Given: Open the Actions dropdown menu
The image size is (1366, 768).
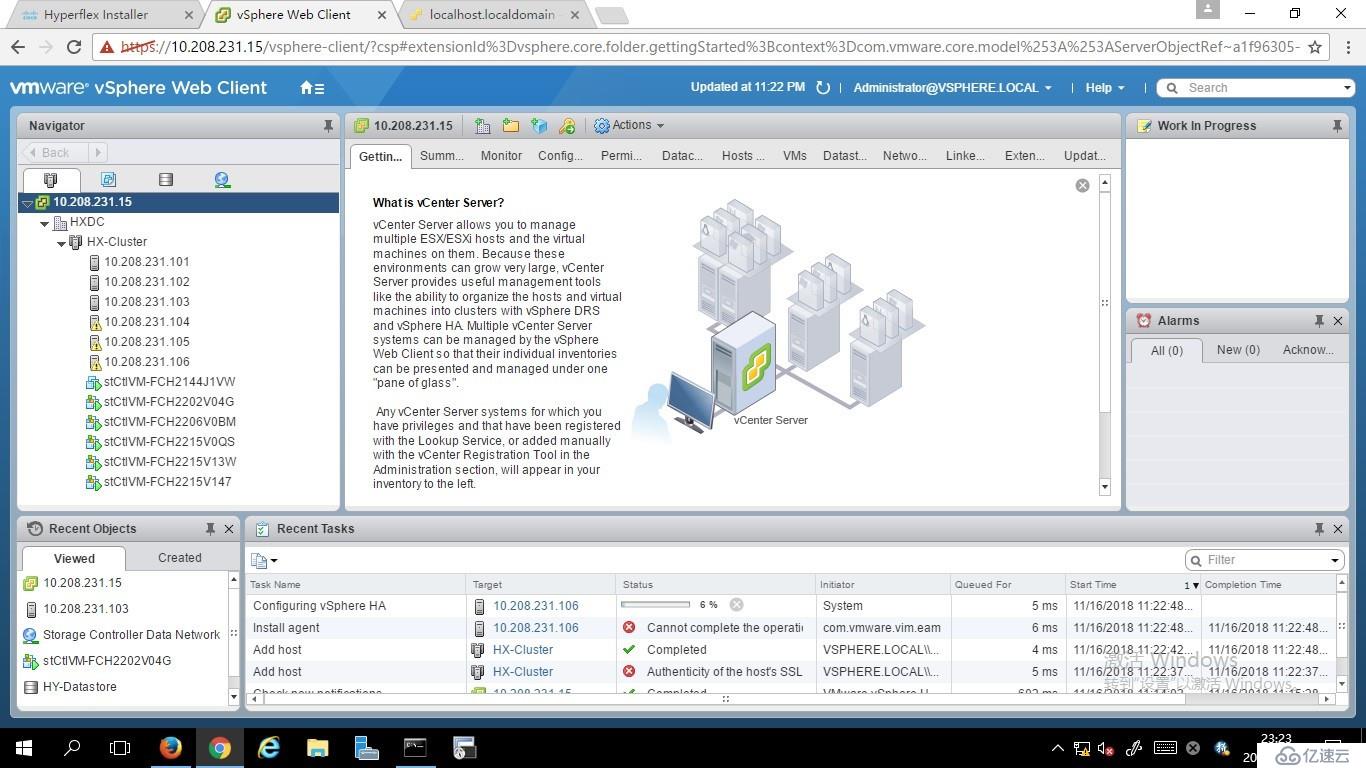Looking at the screenshot, I should [x=629, y=126].
